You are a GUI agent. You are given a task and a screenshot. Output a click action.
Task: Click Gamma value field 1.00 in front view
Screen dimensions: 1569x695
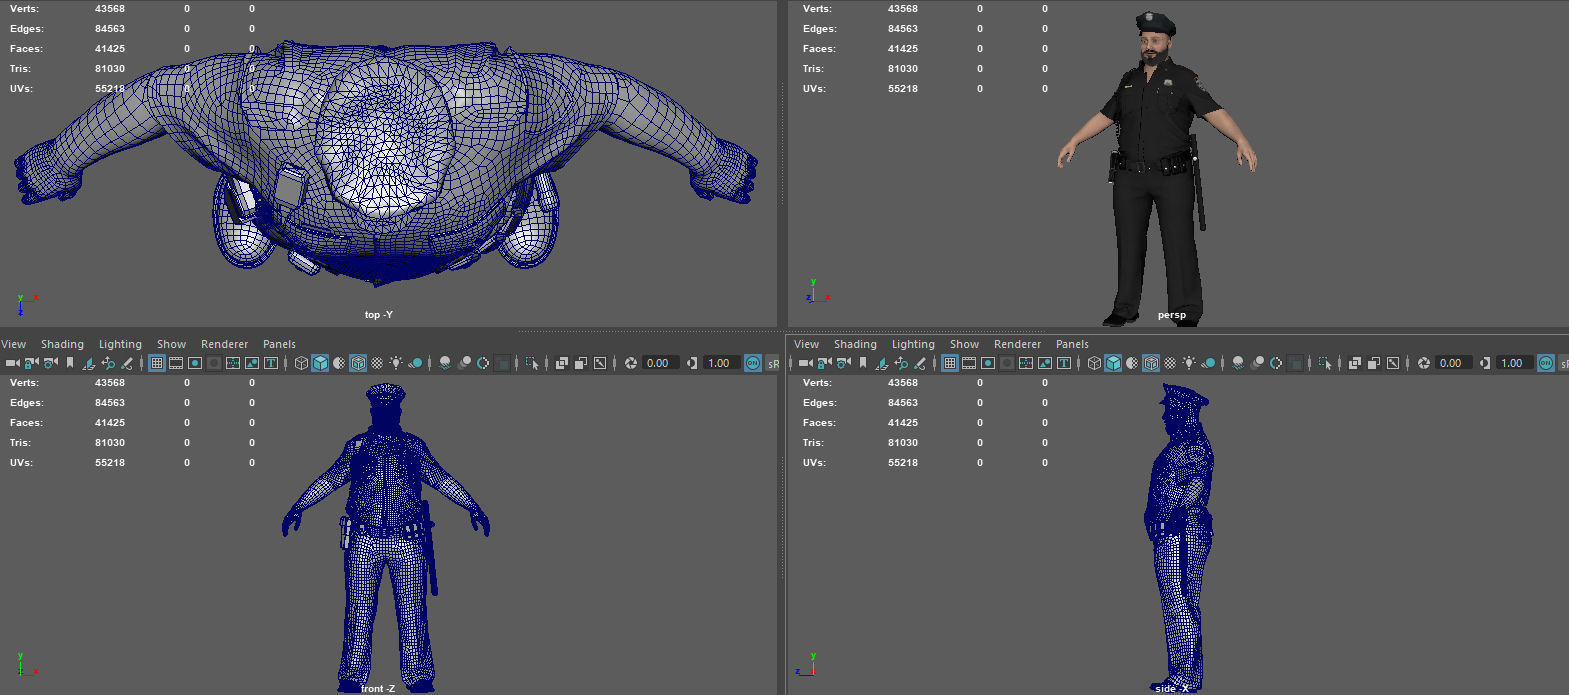722,363
